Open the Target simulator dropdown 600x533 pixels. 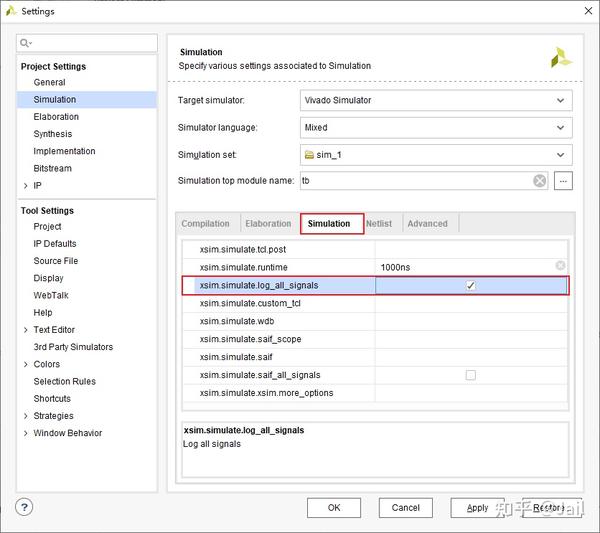436,100
